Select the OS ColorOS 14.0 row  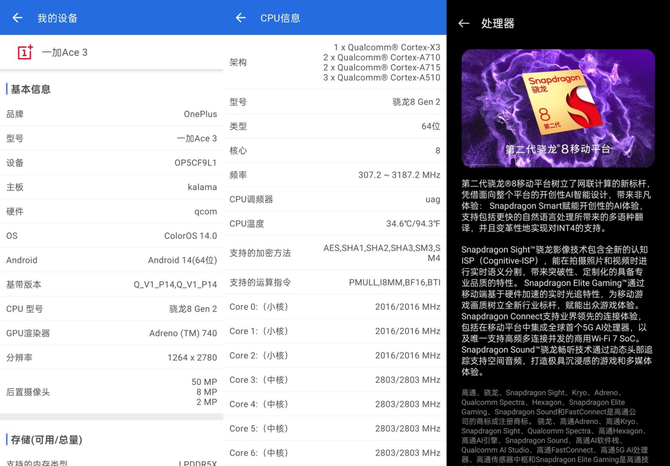112,236
